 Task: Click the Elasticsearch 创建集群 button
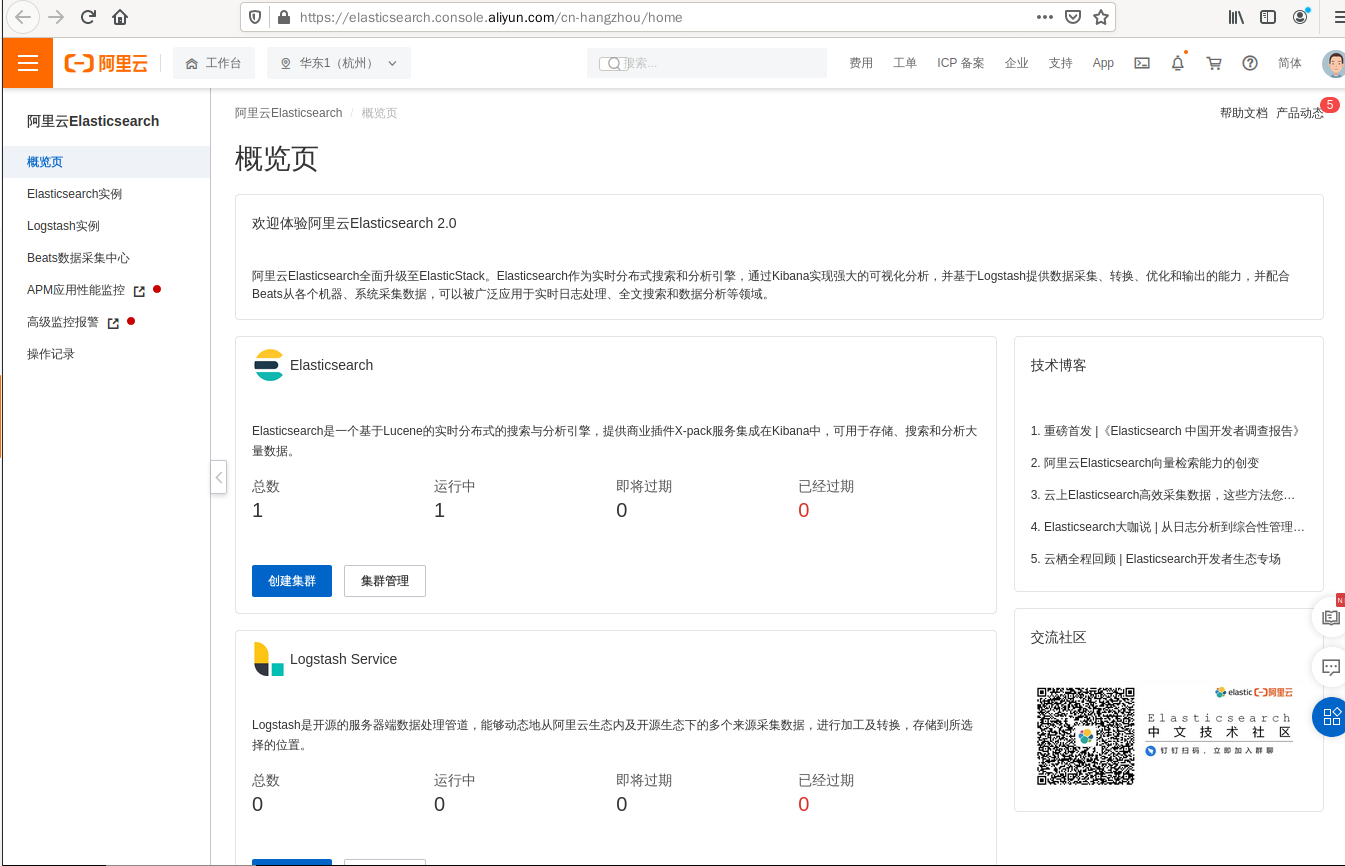(x=292, y=581)
